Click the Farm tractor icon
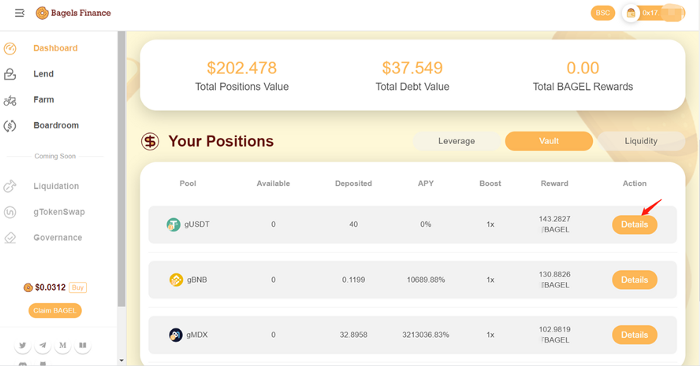The image size is (700, 366). (x=10, y=100)
